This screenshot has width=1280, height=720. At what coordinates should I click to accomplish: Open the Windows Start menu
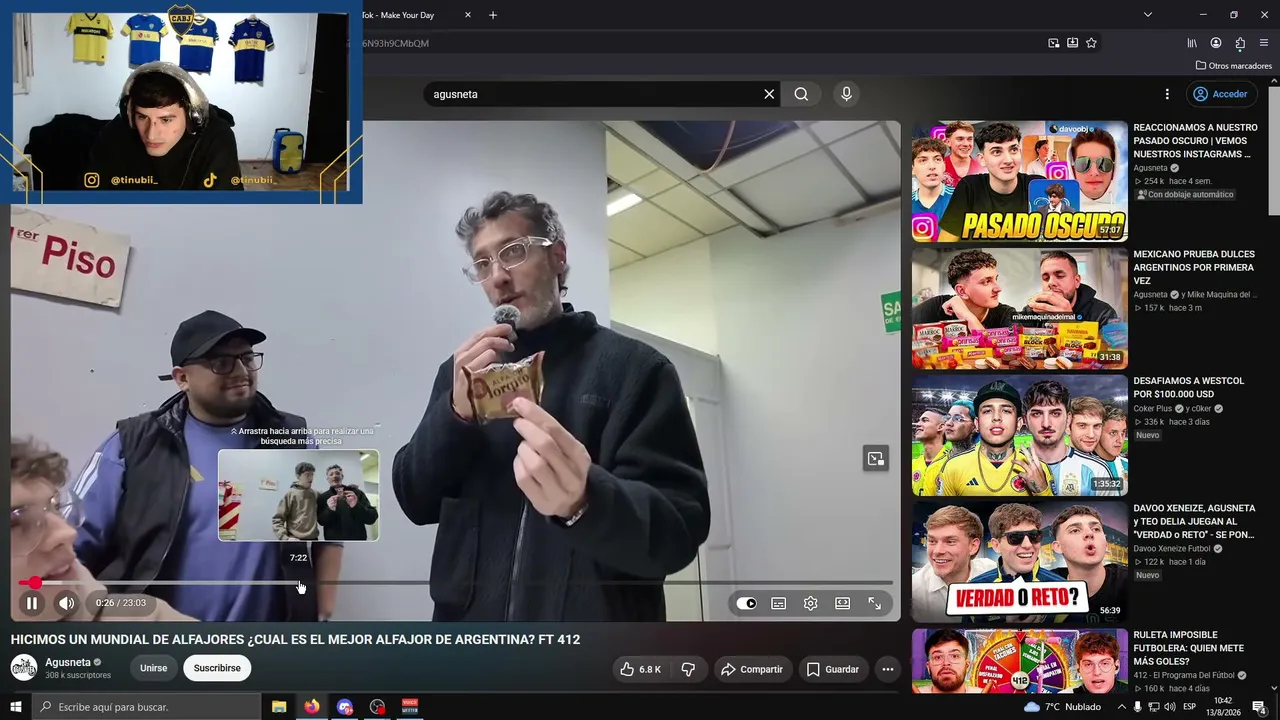click(x=16, y=707)
